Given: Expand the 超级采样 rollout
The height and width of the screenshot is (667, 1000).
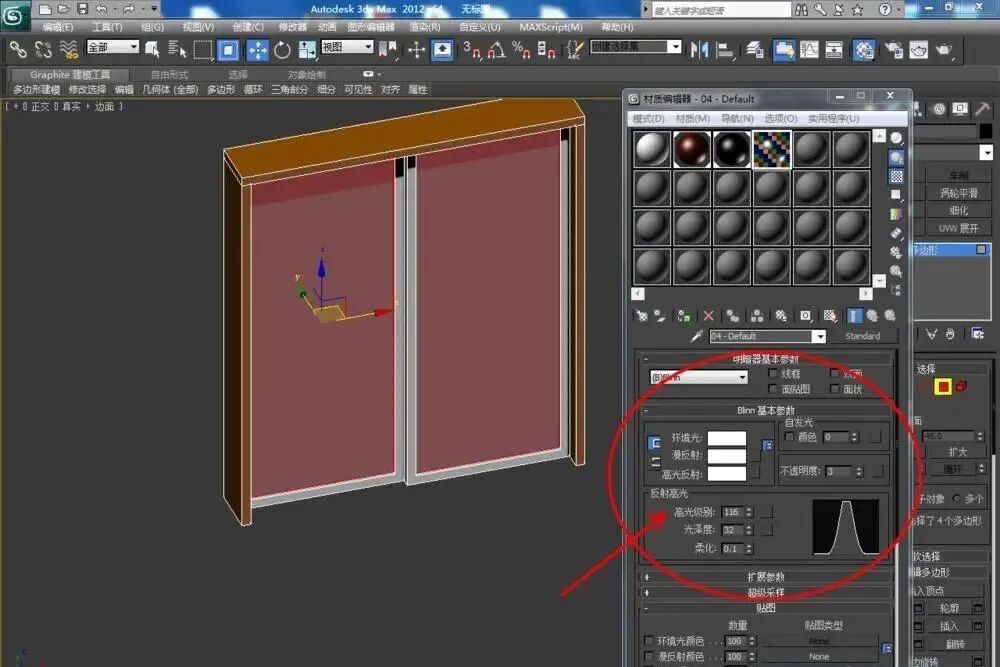Looking at the screenshot, I should [765, 592].
